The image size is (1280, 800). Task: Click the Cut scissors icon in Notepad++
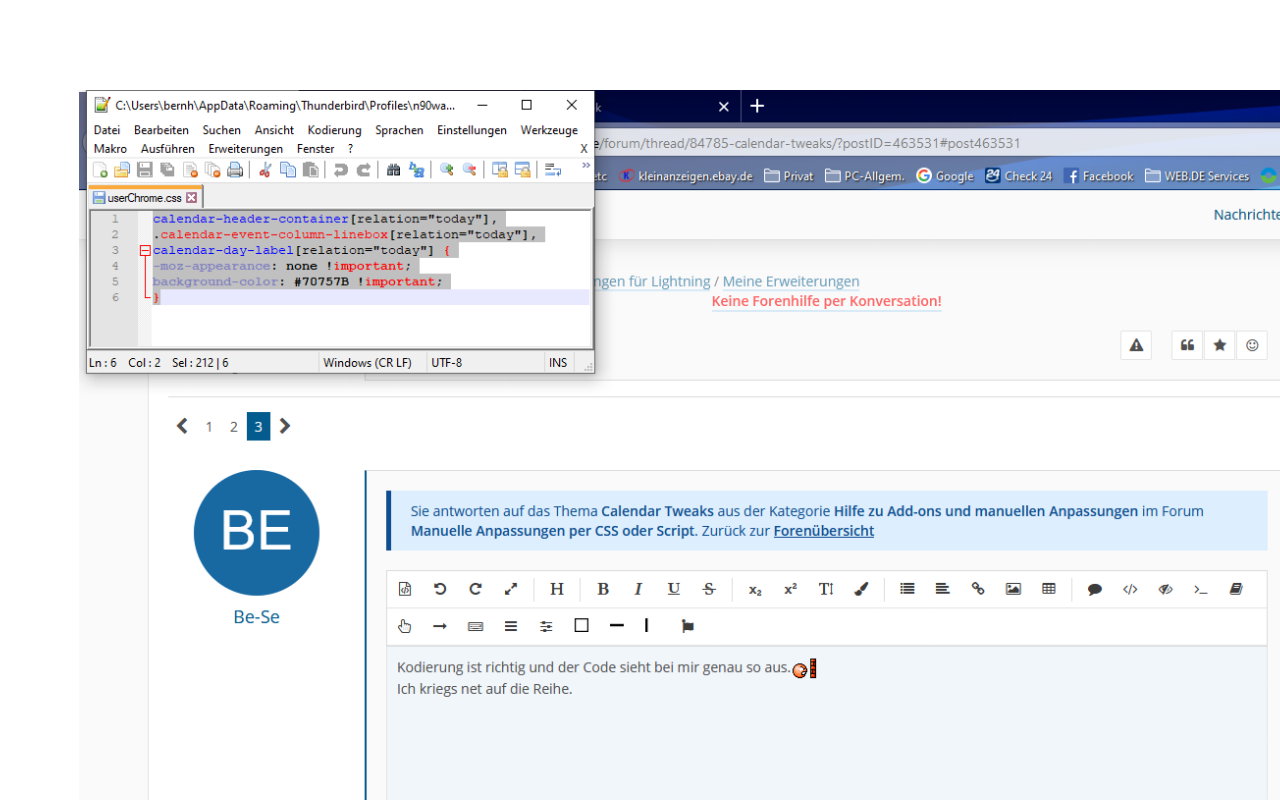point(265,170)
